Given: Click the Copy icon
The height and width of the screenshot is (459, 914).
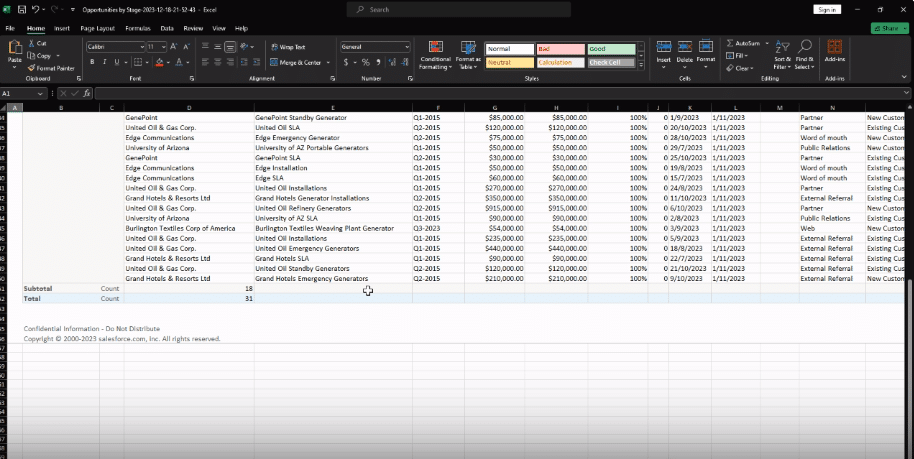Looking at the screenshot, I should point(31,56).
